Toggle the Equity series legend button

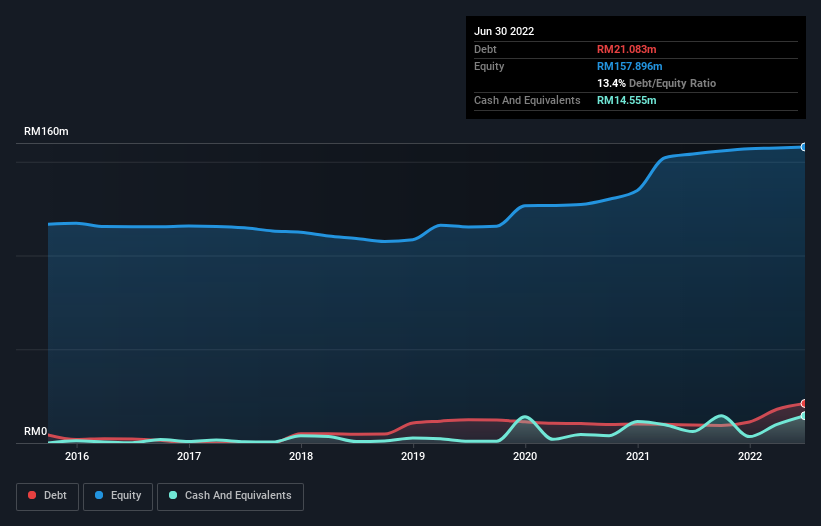[118, 496]
